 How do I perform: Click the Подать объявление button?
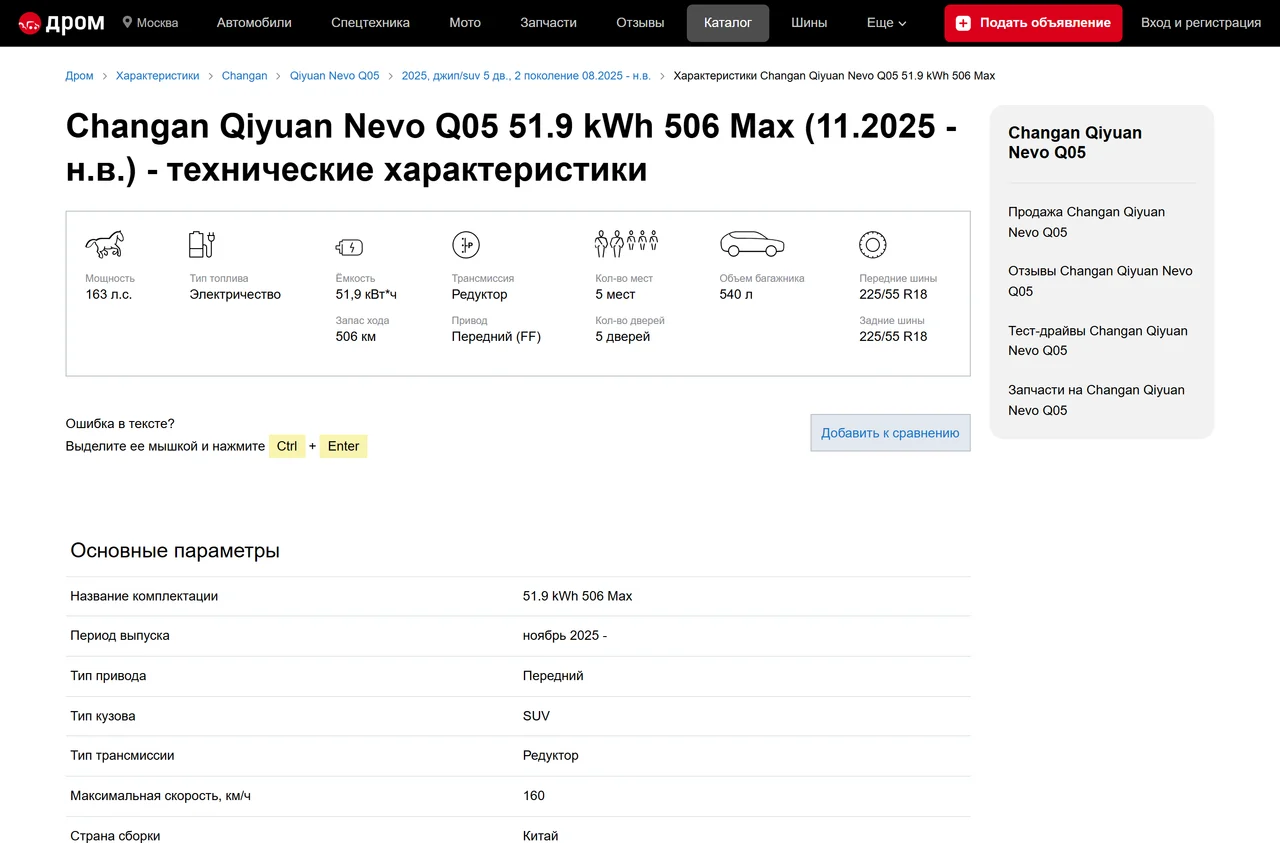(x=1033, y=23)
